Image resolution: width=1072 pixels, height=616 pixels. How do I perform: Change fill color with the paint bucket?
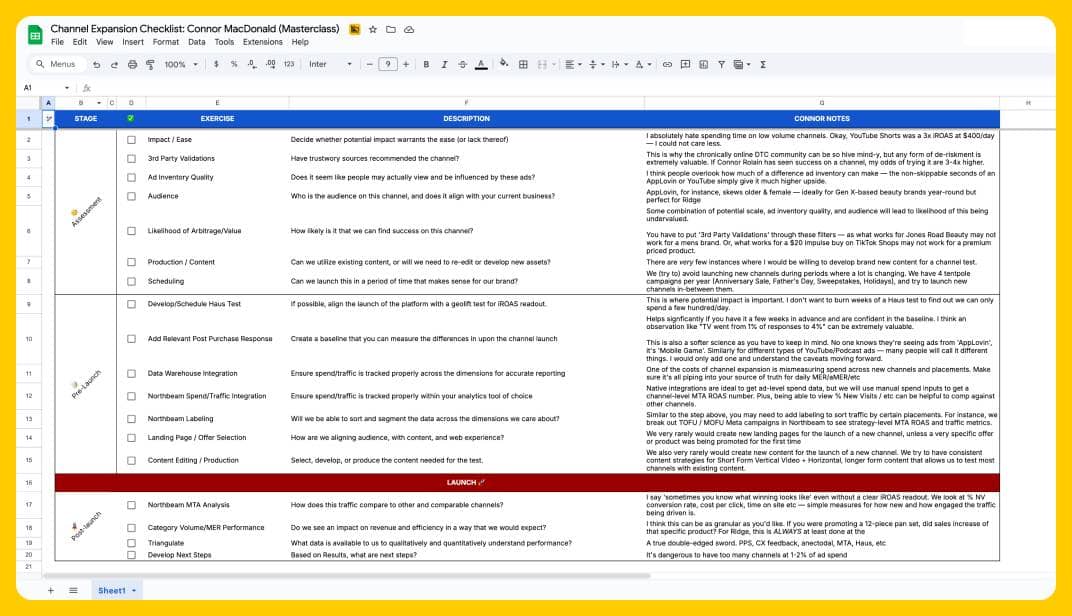point(503,63)
